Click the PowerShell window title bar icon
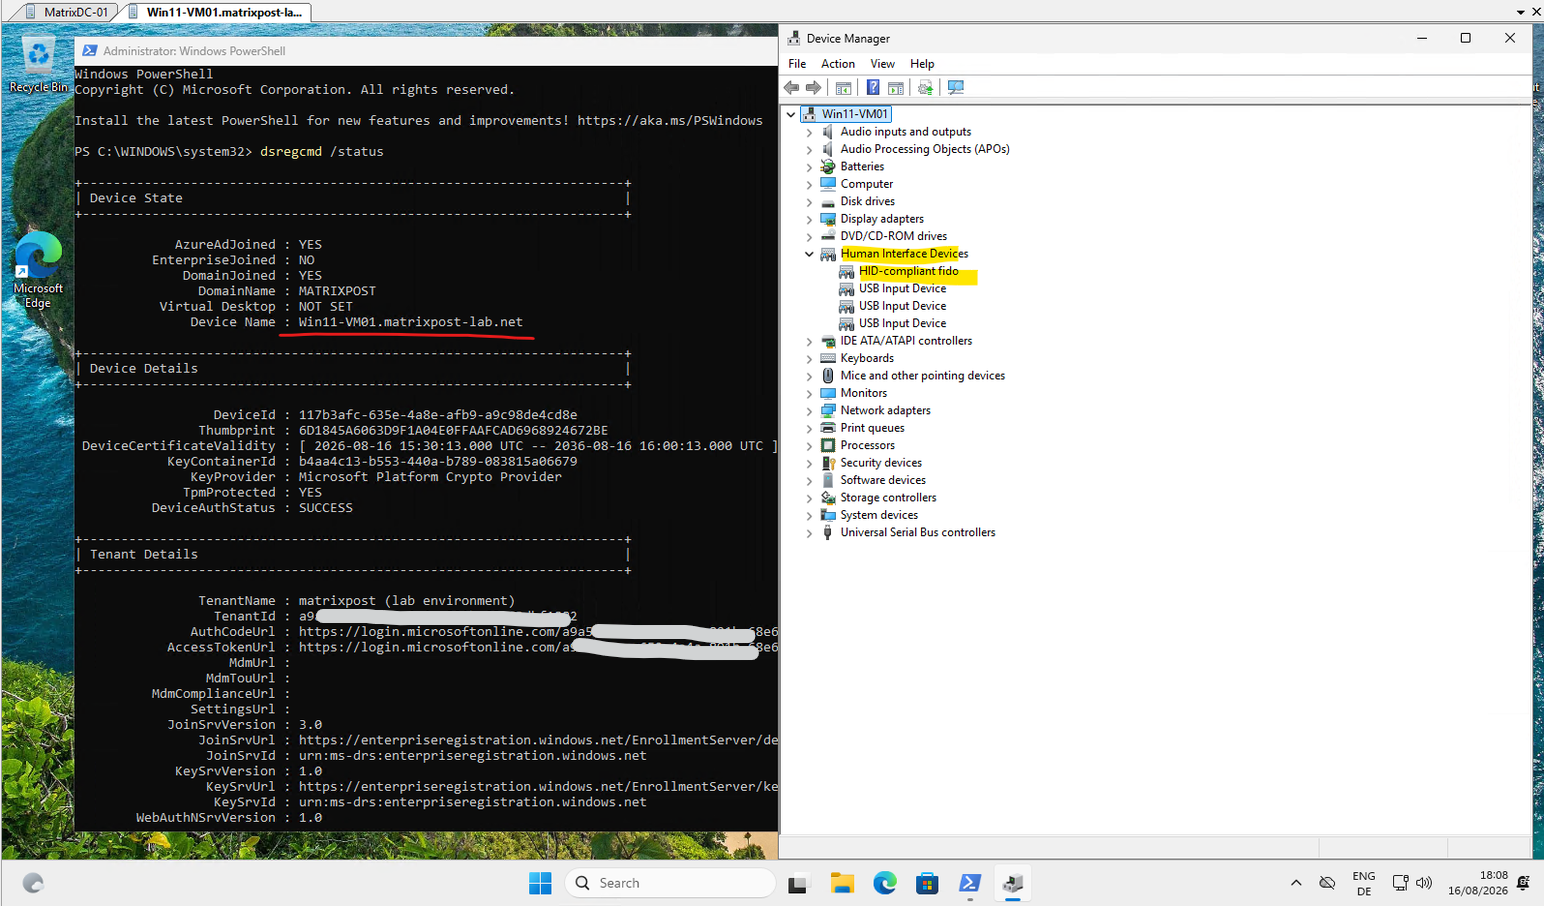Image resolution: width=1544 pixels, height=906 pixels. [90, 51]
